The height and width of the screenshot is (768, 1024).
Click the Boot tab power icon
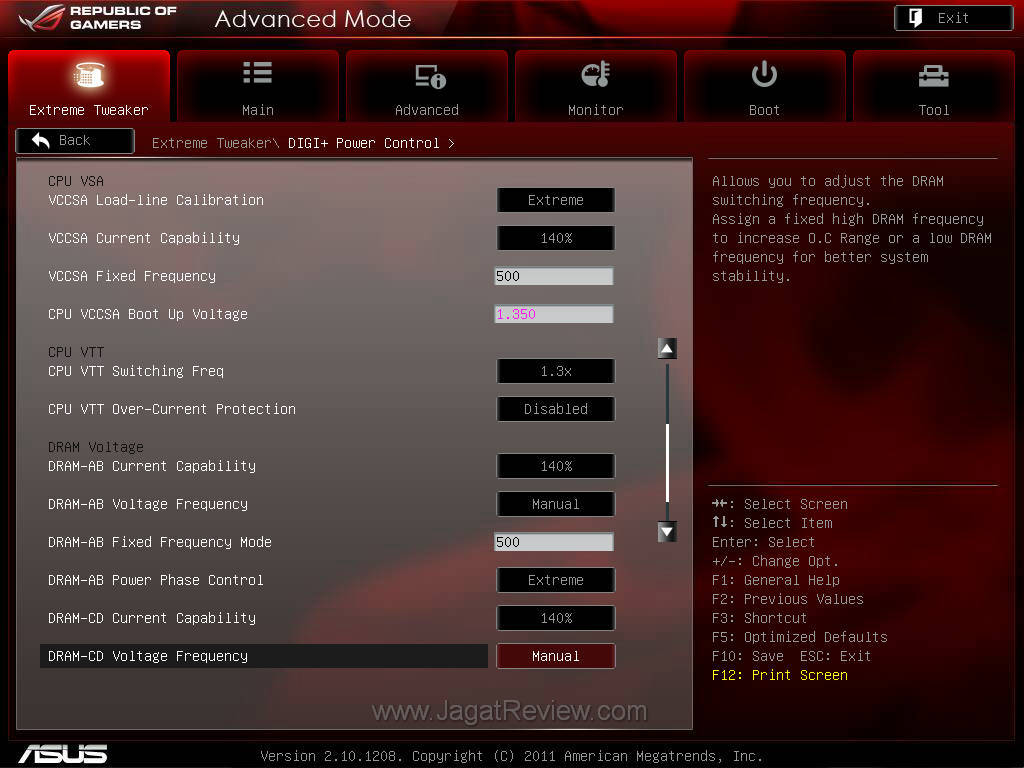click(765, 75)
